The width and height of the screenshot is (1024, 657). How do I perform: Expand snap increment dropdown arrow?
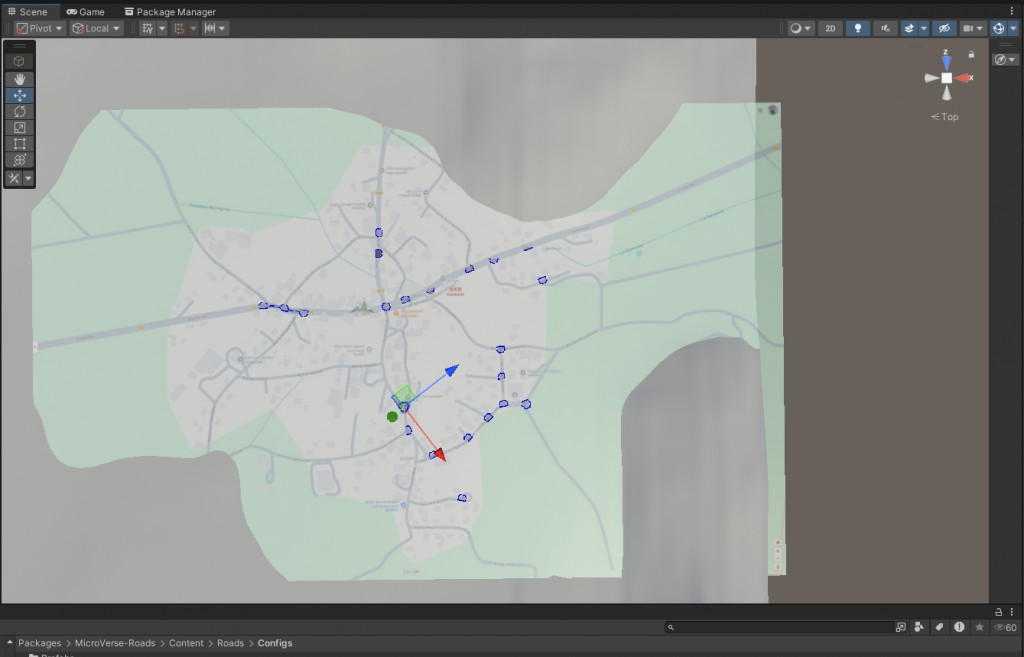(x=222, y=28)
